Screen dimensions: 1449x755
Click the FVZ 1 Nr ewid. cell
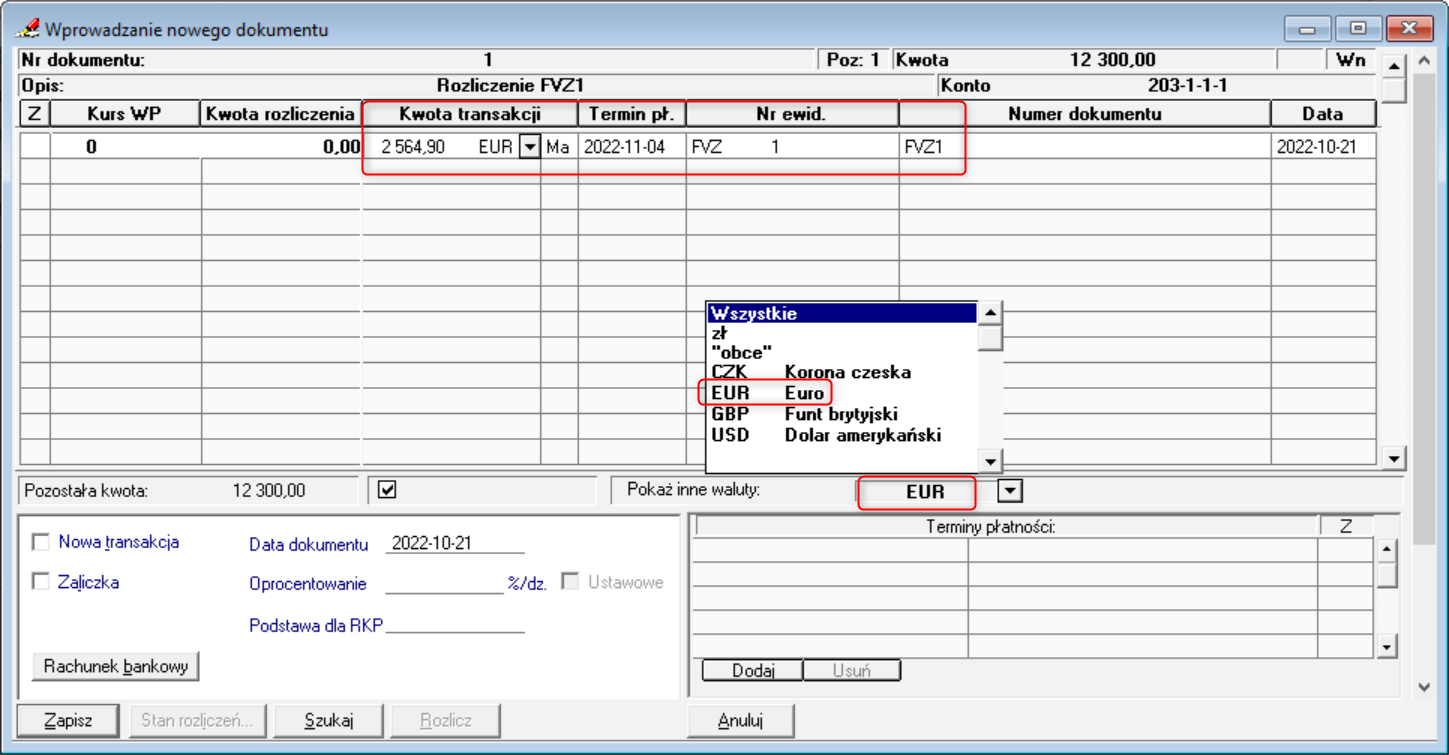click(792, 147)
